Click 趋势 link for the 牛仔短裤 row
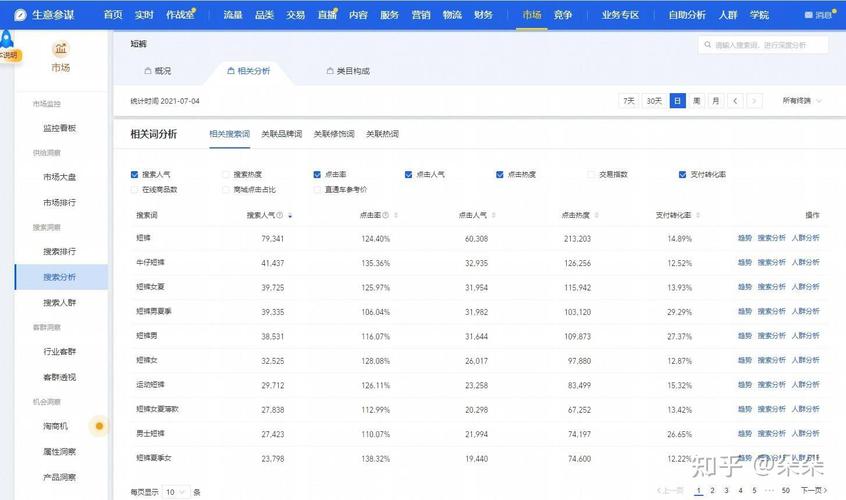Image resolution: width=846 pixels, height=500 pixels. coord(745,262)
